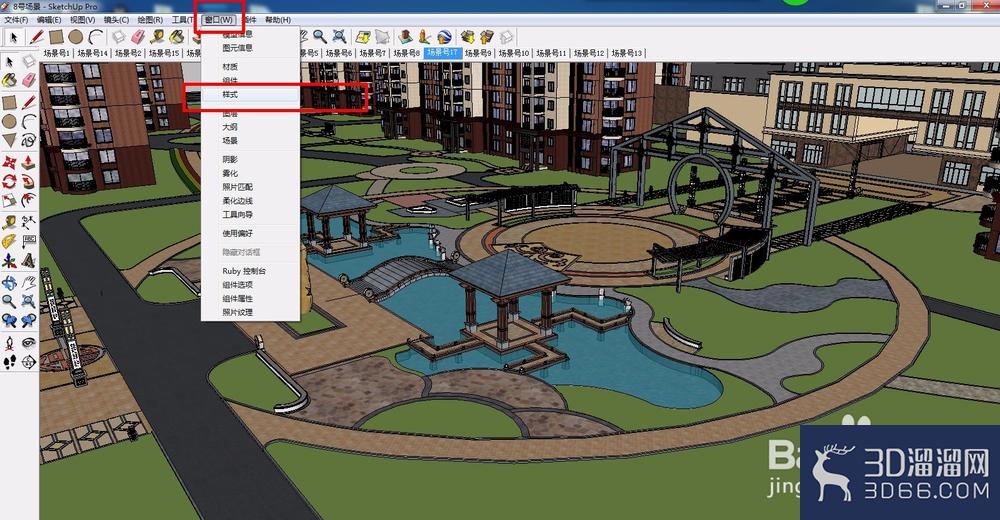This screenshot has width=1000, height=520.
Task: Open the 文件(F) menu
Action: pos(17,20)
